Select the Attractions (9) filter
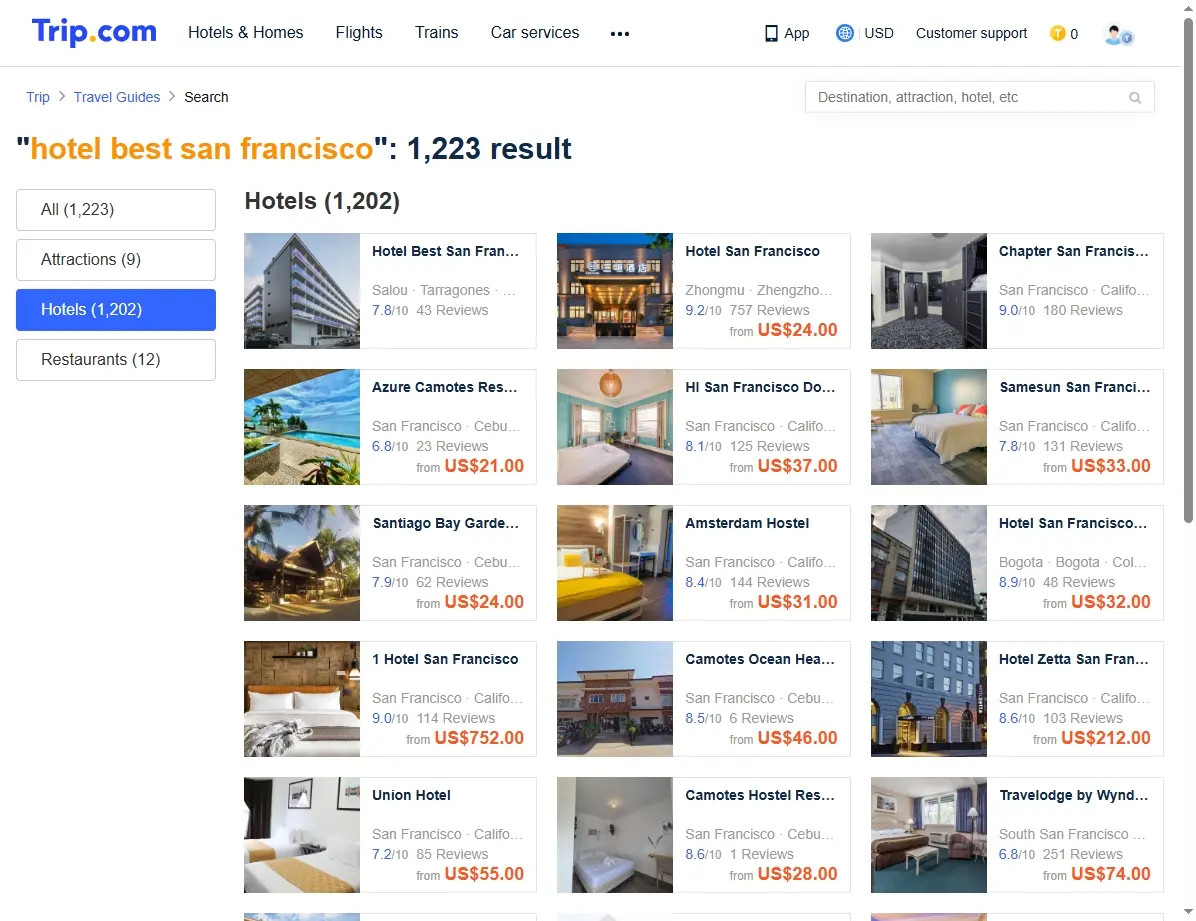This screenshot has width=1196, height=921. [x=116, y=259]
